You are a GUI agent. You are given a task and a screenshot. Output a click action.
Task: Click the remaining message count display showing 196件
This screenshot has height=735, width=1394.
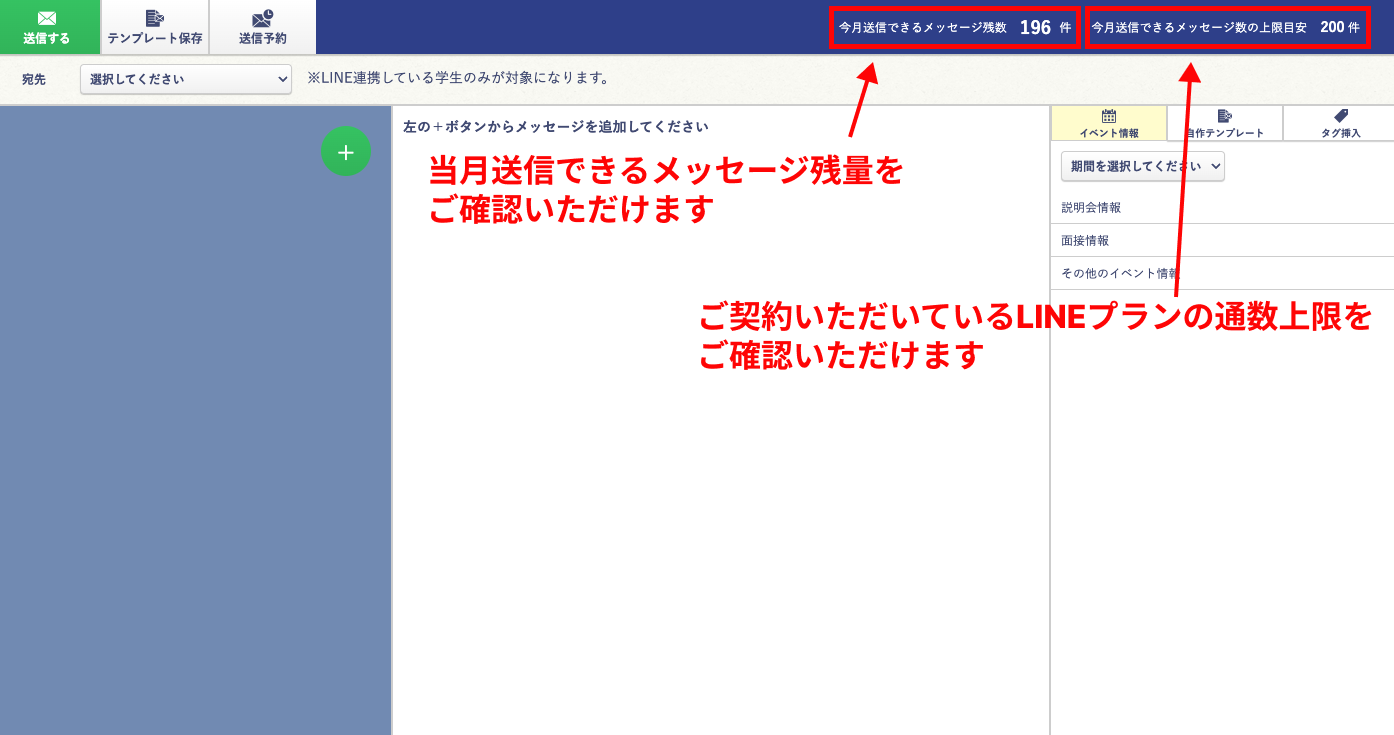tap(954, 28)
